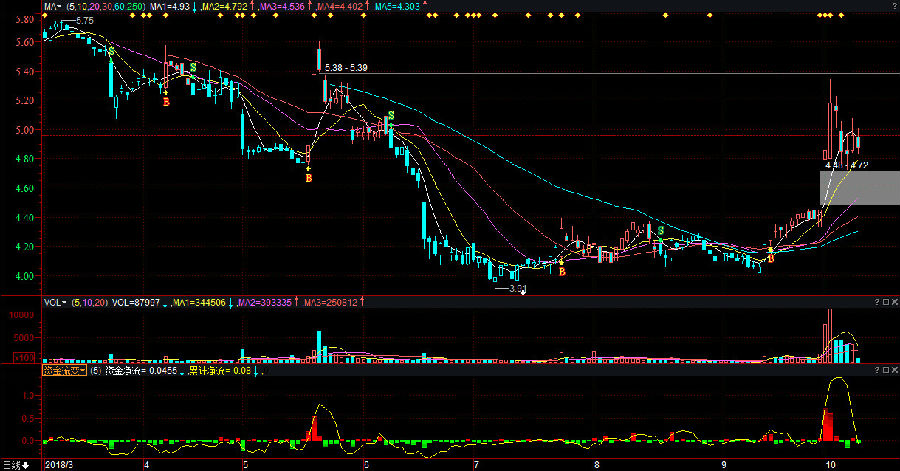Viewport: 900px width, 471px height.
Task: Click the 2018/3 date on timeline
Action: [x=62, y=465]
